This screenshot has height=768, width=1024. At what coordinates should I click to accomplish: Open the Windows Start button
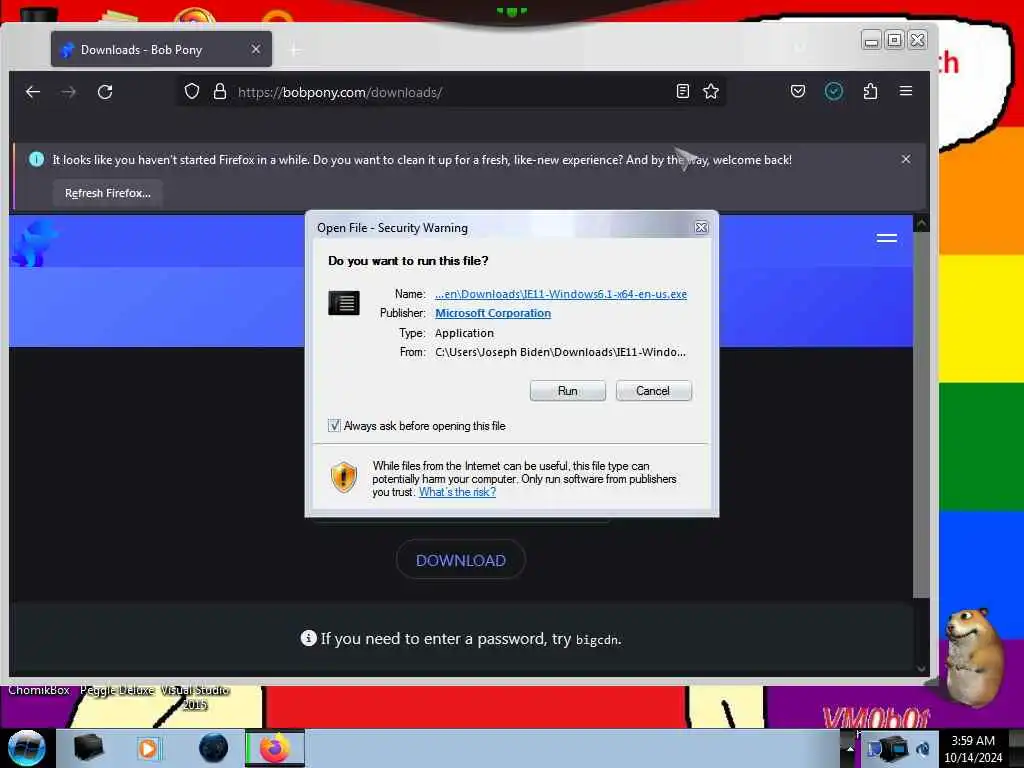pyautogui.click(x=26, y=748)
